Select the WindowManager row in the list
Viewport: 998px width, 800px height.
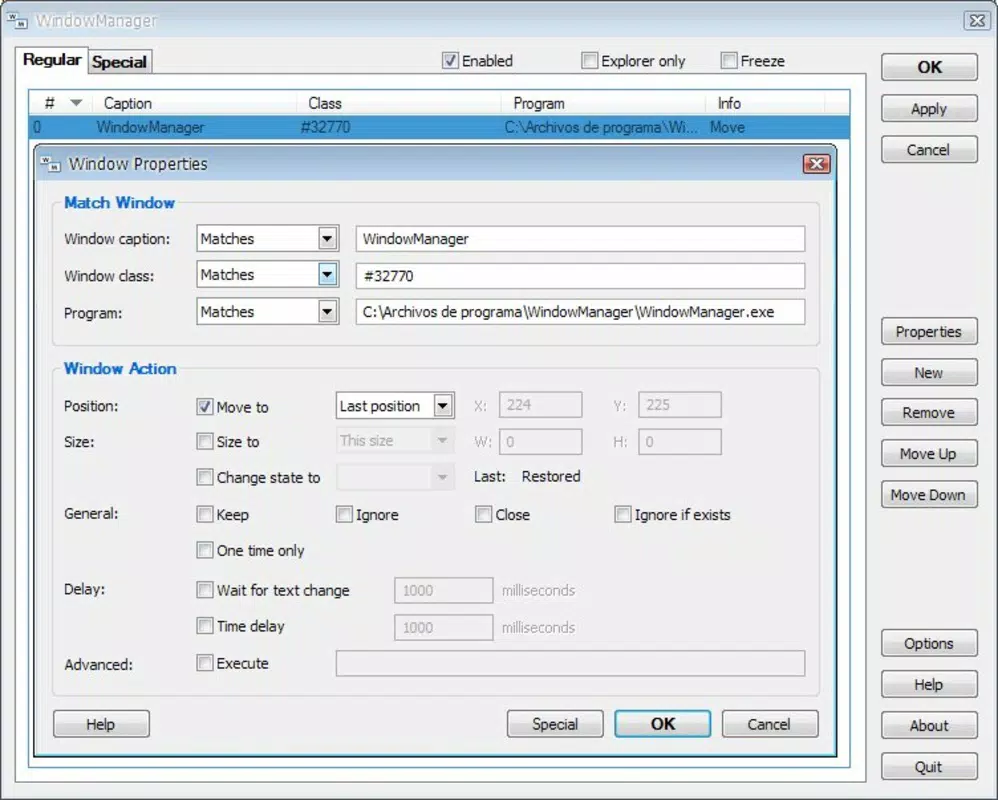439,127
